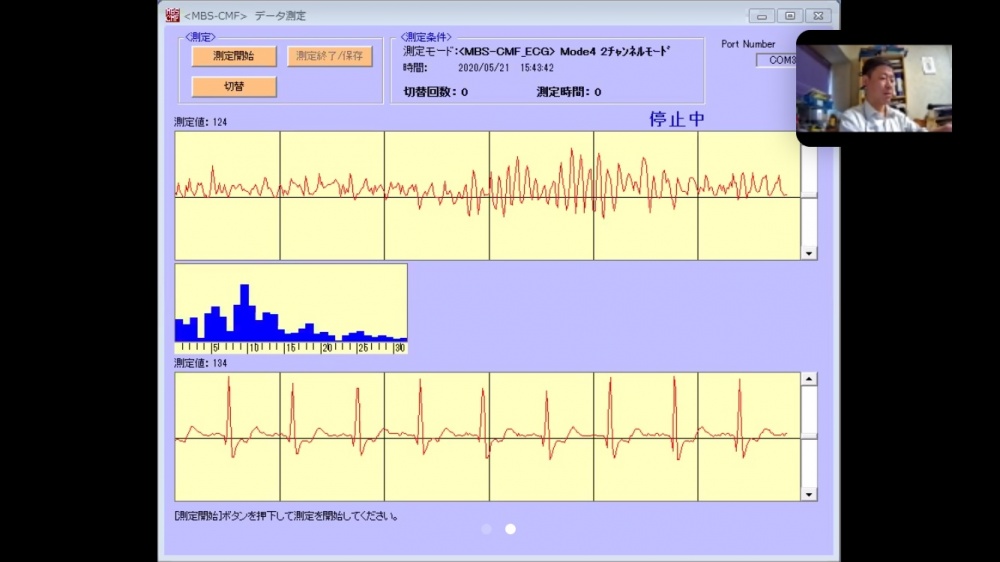The image size is (1000, 562).
Task: Maximize the データ測定 window
Action: pos(790,15)
